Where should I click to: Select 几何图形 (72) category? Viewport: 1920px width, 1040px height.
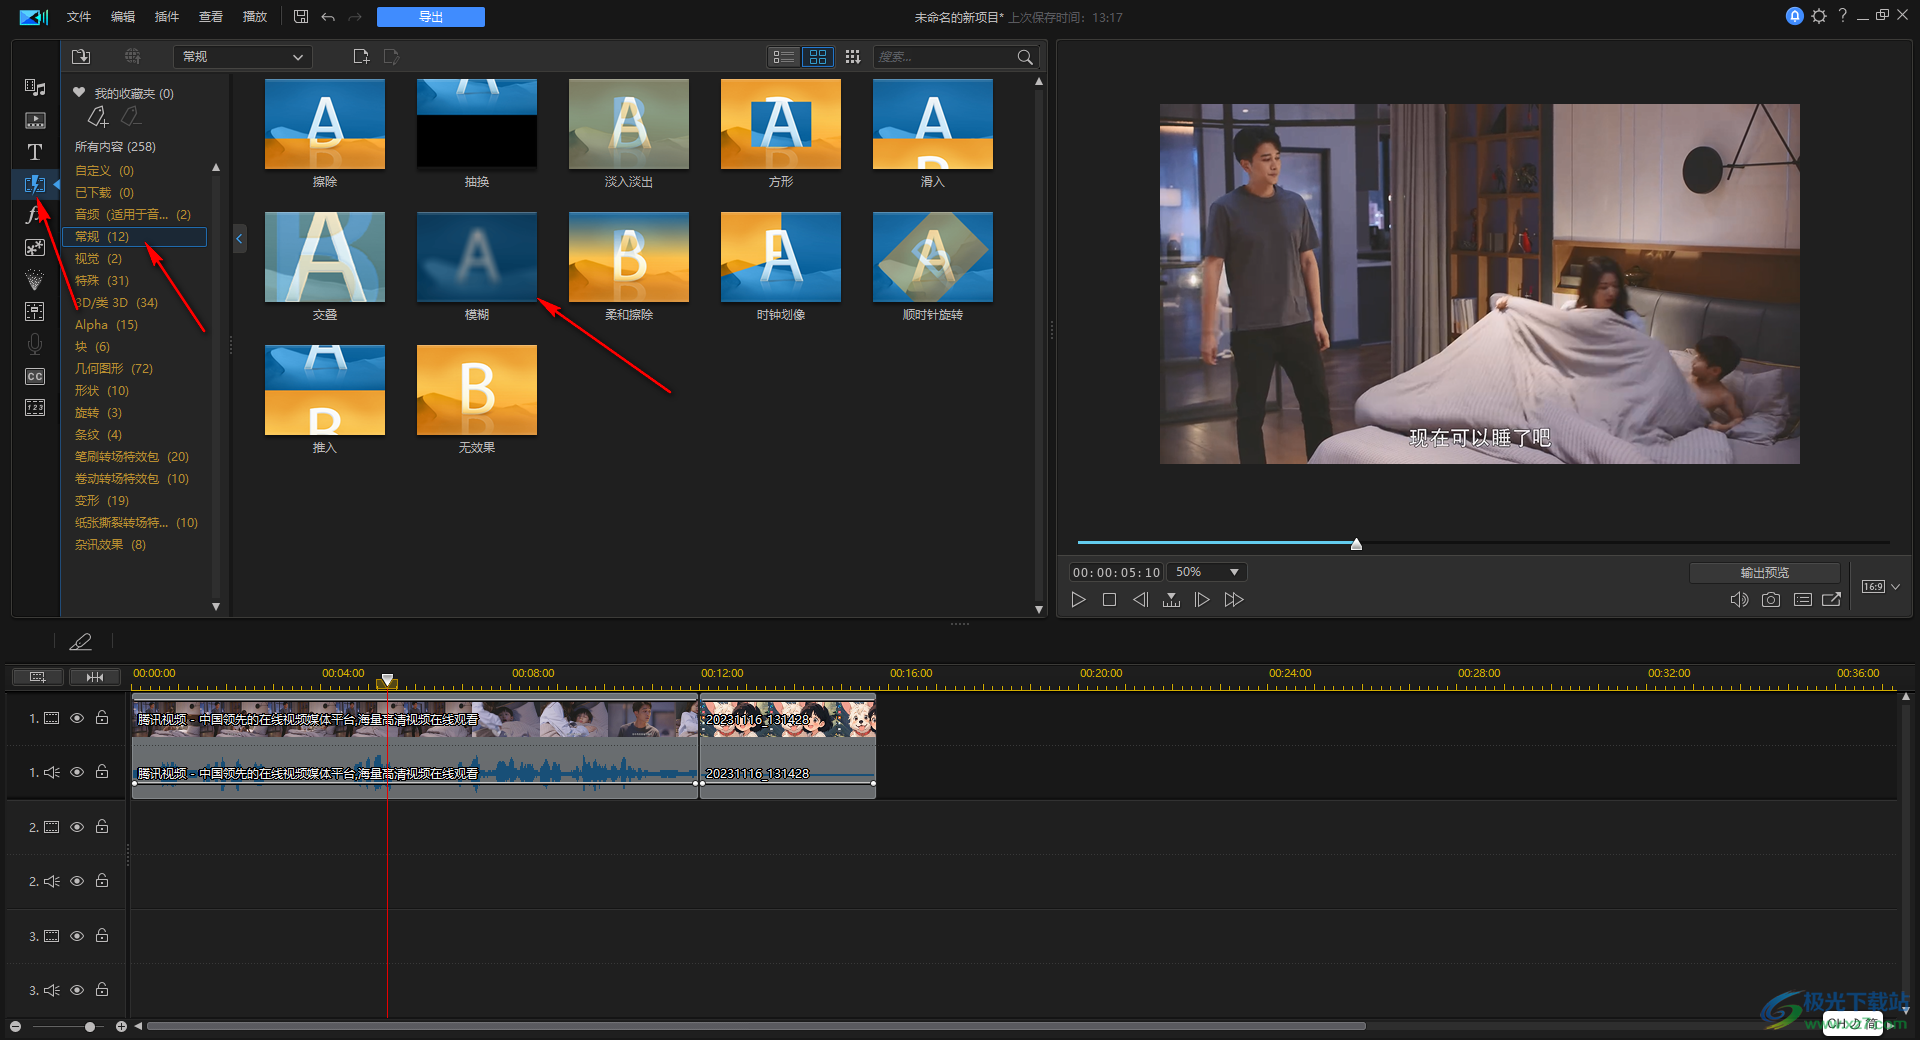(114, 368)
